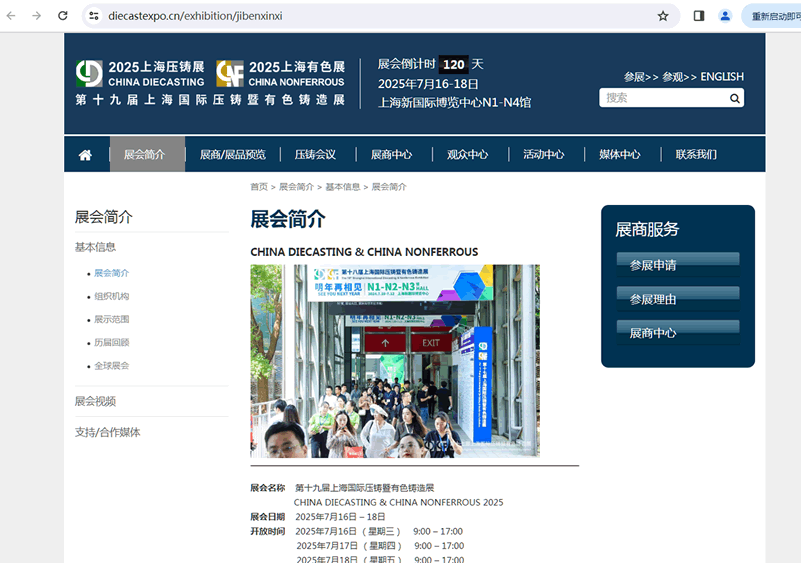Click the 展商服务 panel title
Viewport: 801px width, 563px height.
(x=647, y=229)
